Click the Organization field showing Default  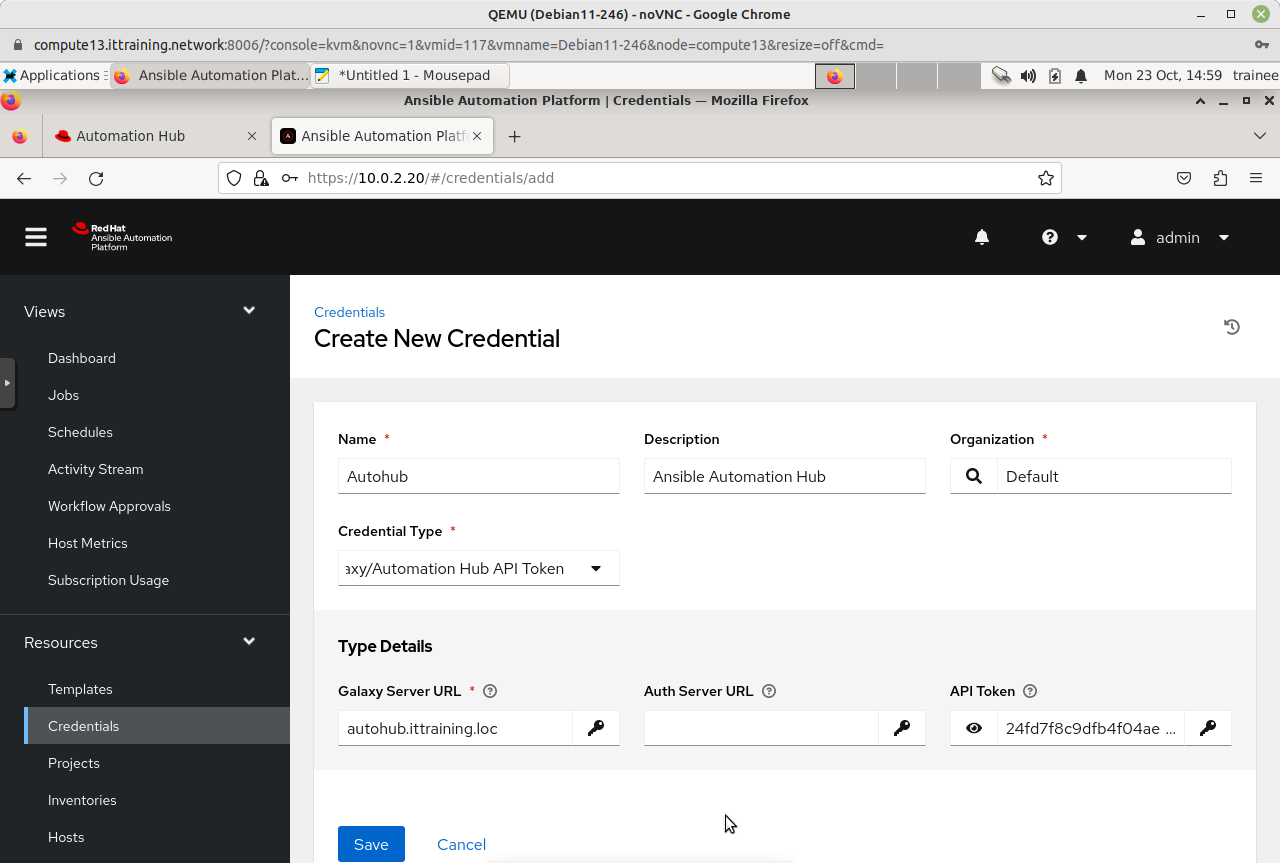pyautogui.click(x=1114, y=476)
